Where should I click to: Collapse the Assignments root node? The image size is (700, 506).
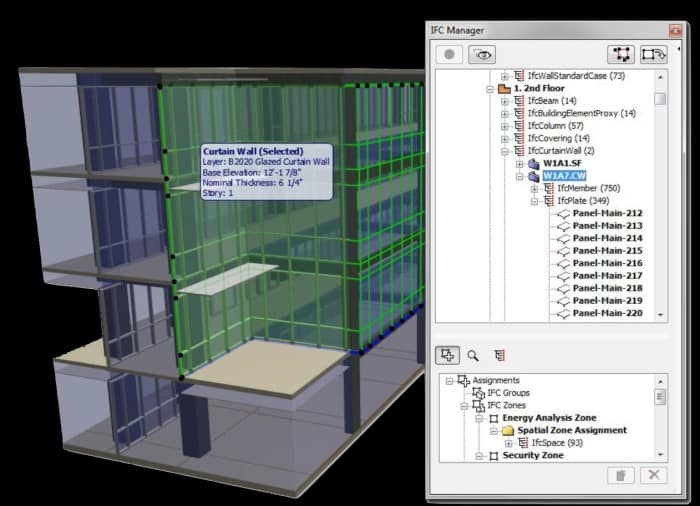pyautogui.click(x=449, y=381)
